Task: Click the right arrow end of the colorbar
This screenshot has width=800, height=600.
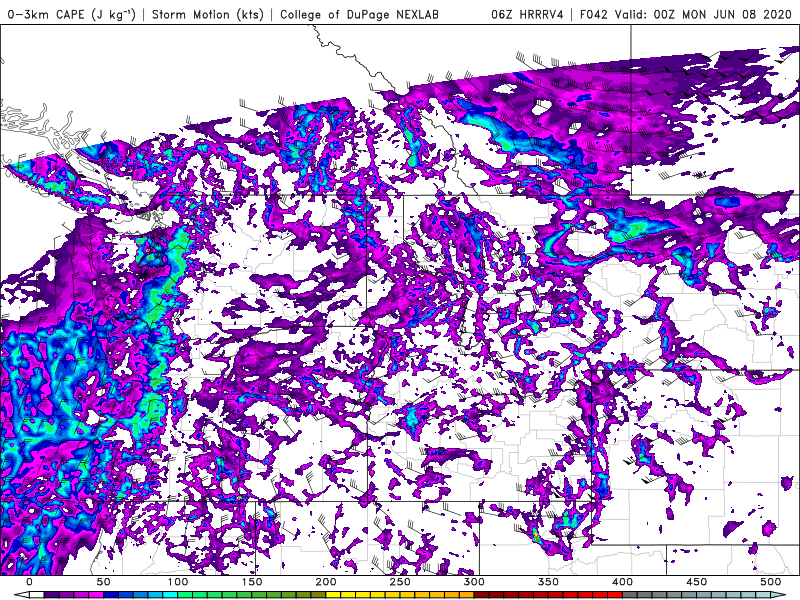Action: point(778,595)
